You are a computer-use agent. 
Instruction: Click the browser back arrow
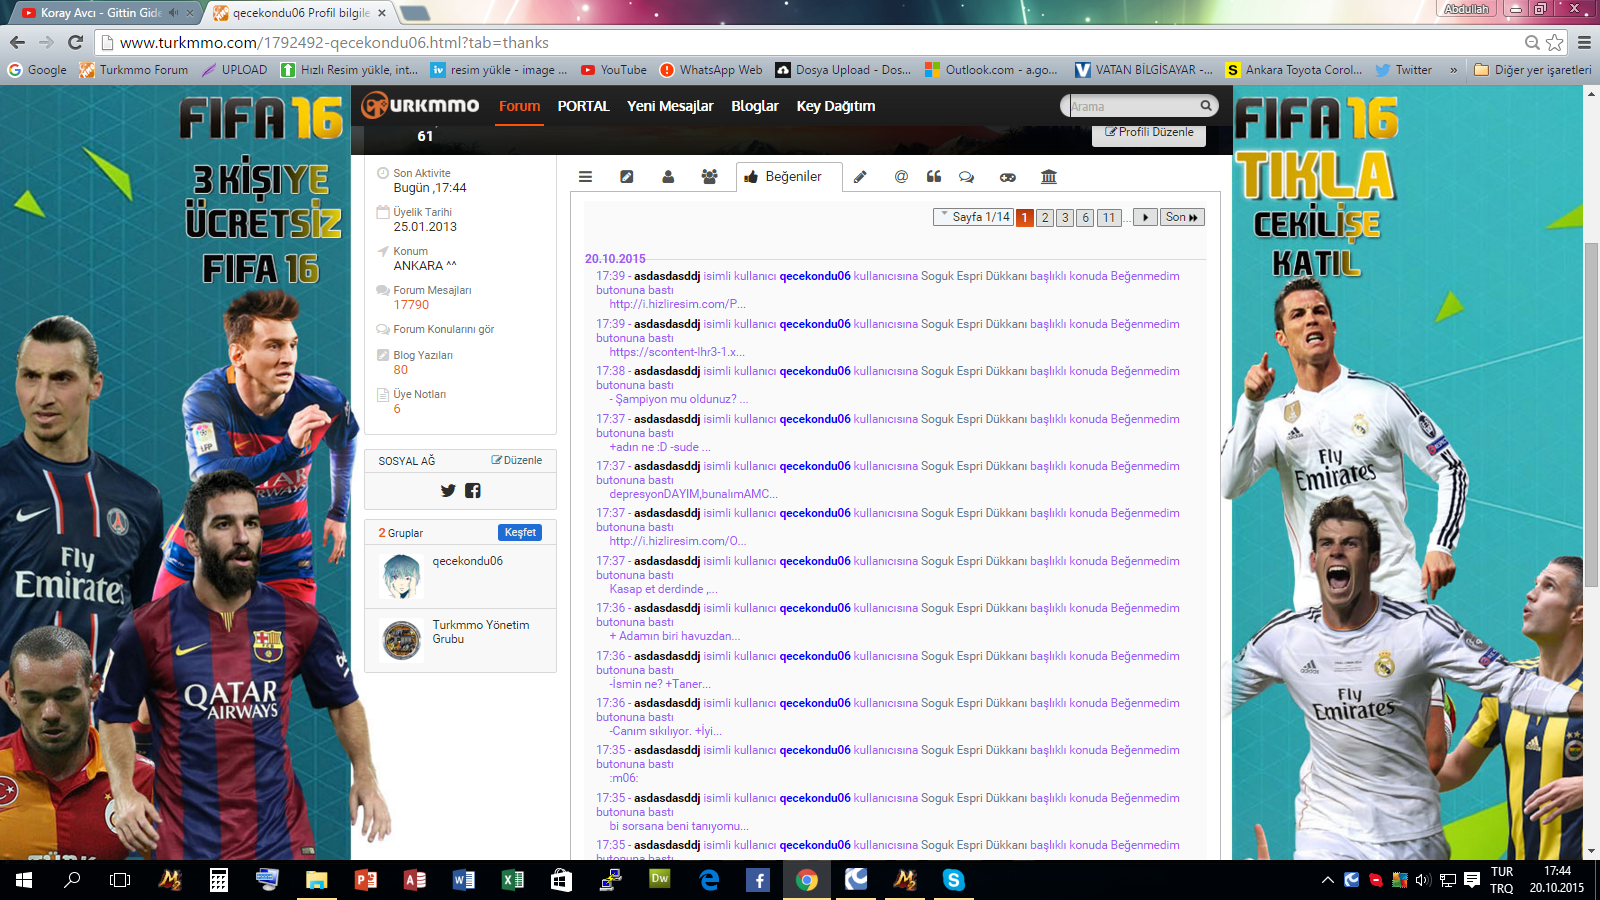point(17,43)
